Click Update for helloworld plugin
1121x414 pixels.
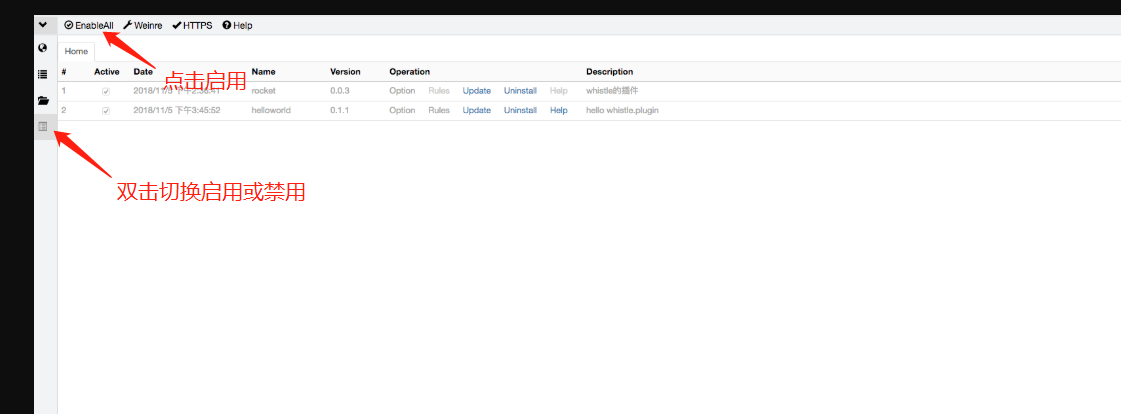pos(477,110)
